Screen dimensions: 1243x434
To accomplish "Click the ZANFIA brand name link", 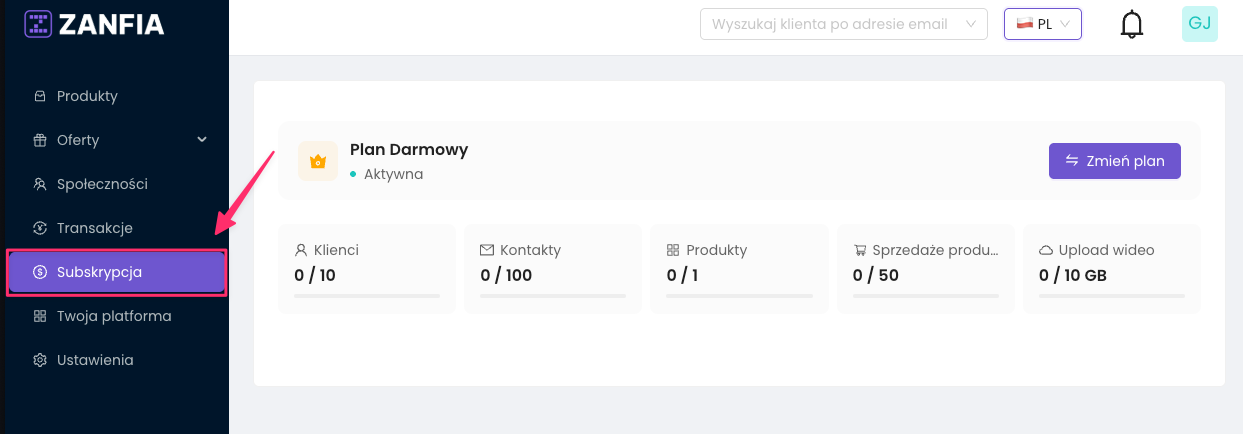I will tap(111, 24).
